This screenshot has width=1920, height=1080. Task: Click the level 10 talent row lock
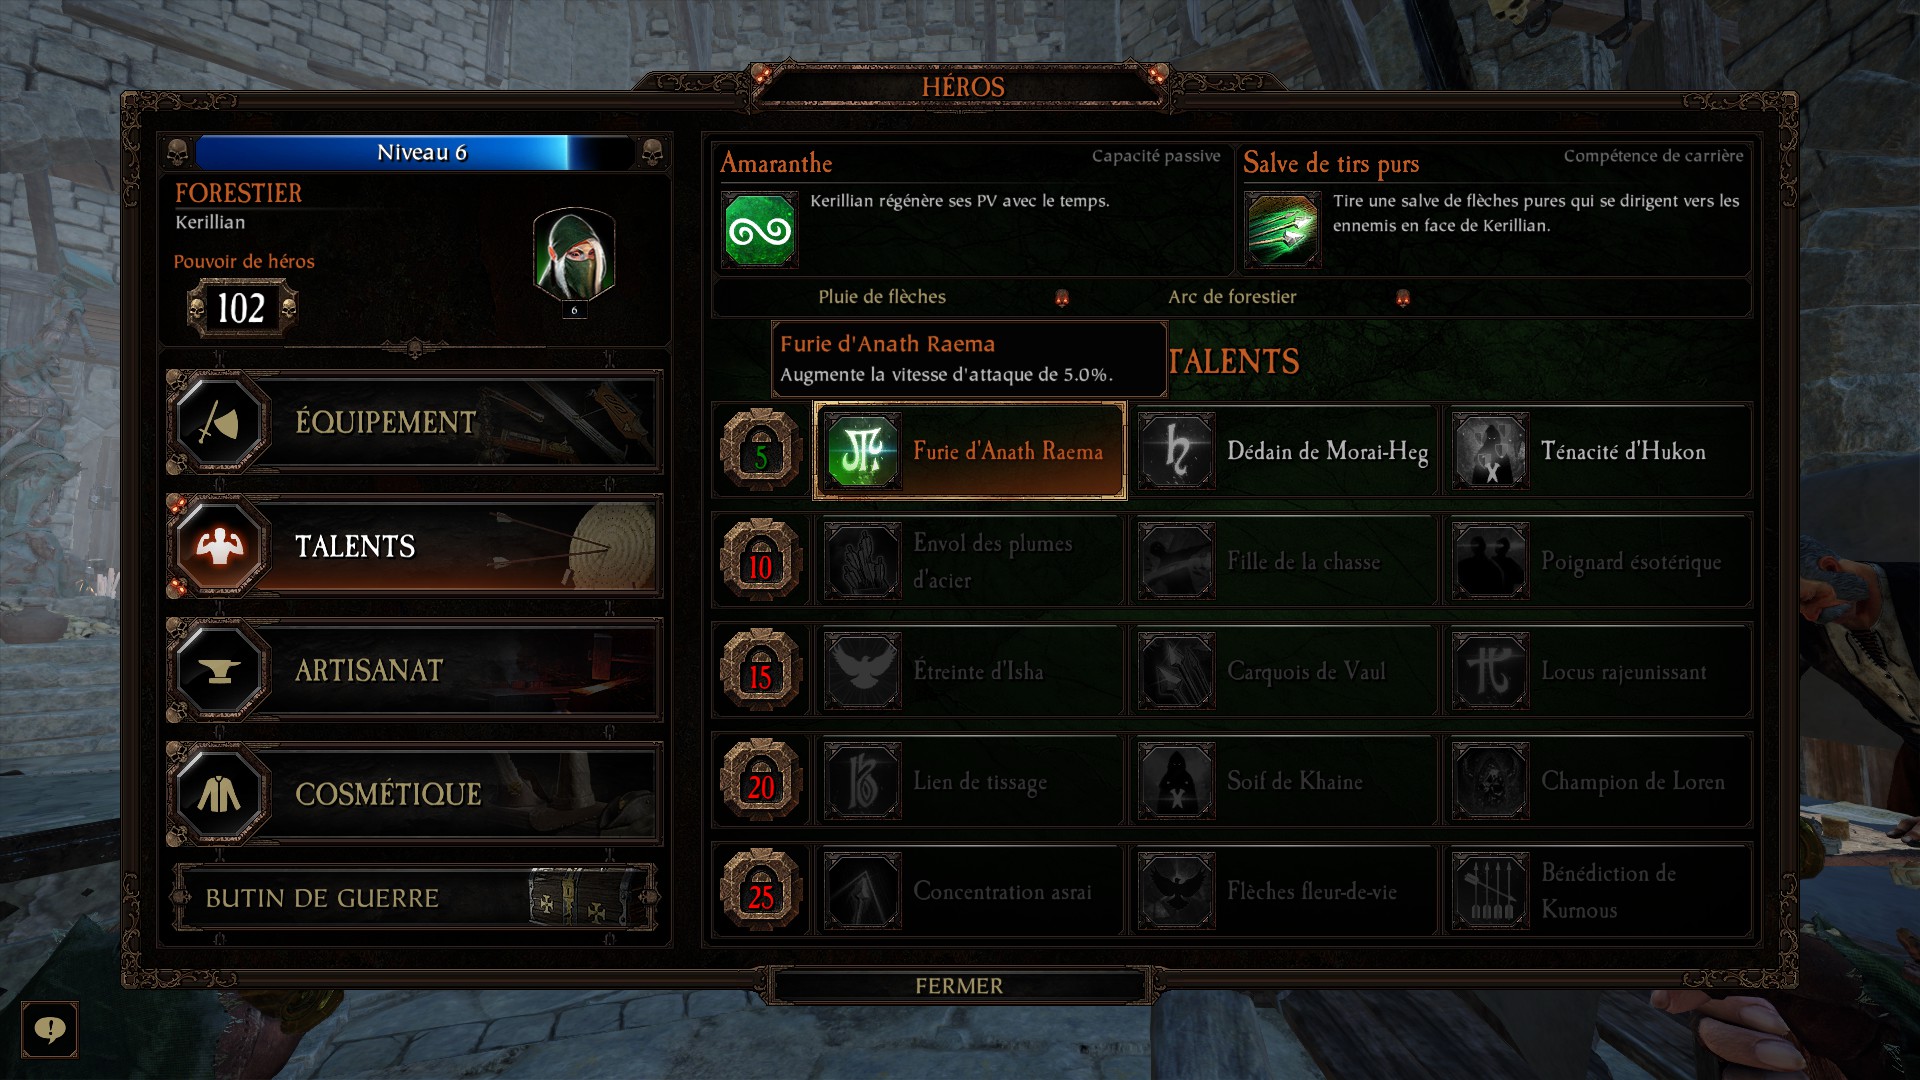pos(761,560)
